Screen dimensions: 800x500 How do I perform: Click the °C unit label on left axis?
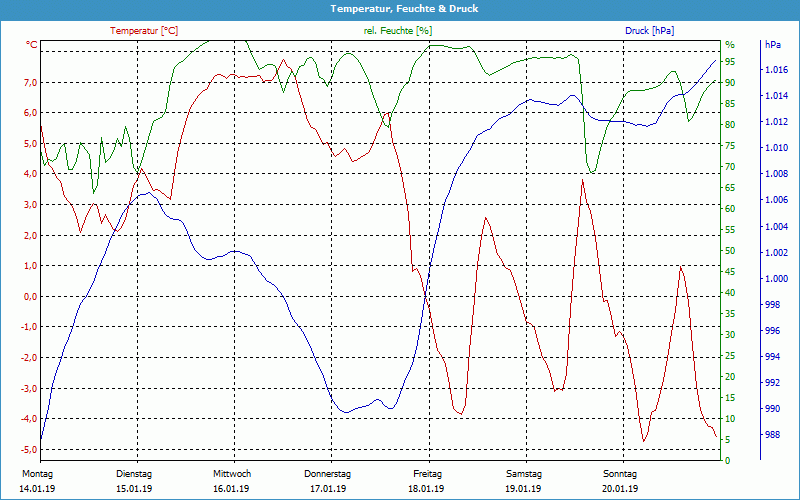click(x=32, y=45)
